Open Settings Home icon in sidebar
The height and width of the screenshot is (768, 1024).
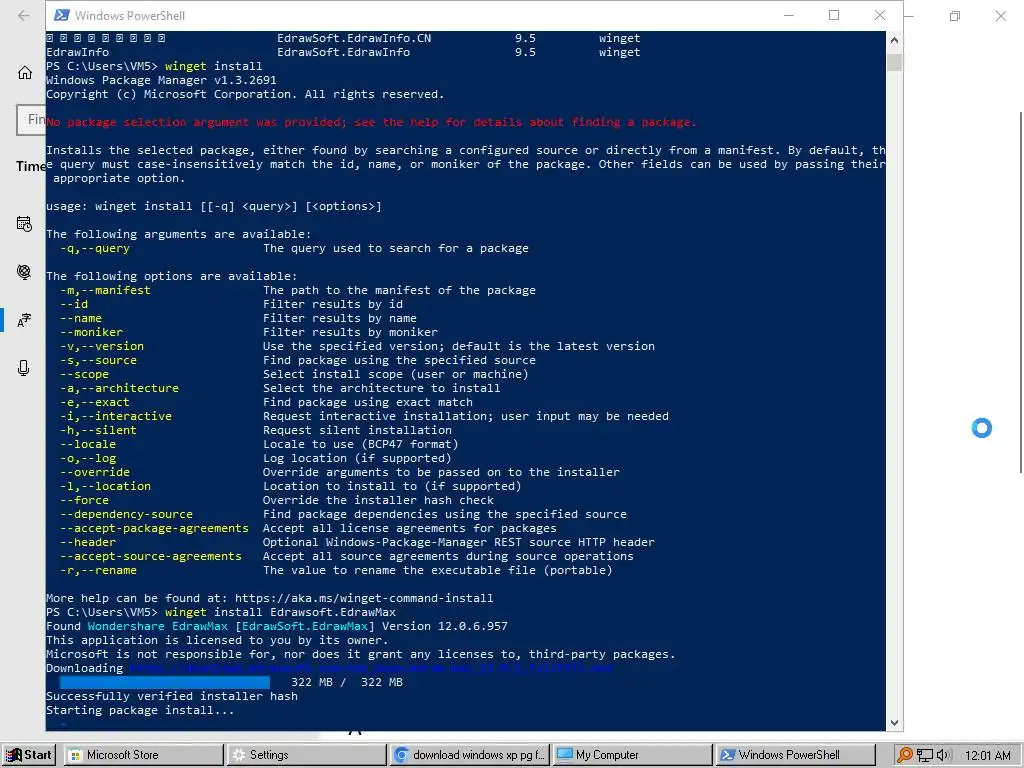click(25, 72)
